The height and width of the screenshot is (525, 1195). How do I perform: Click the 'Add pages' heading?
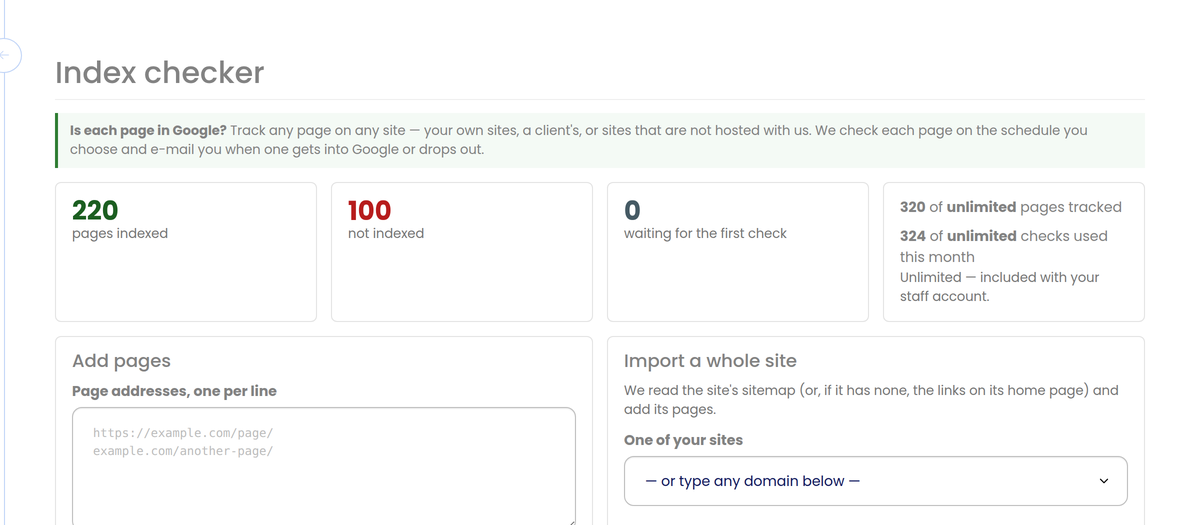[121, 360]
